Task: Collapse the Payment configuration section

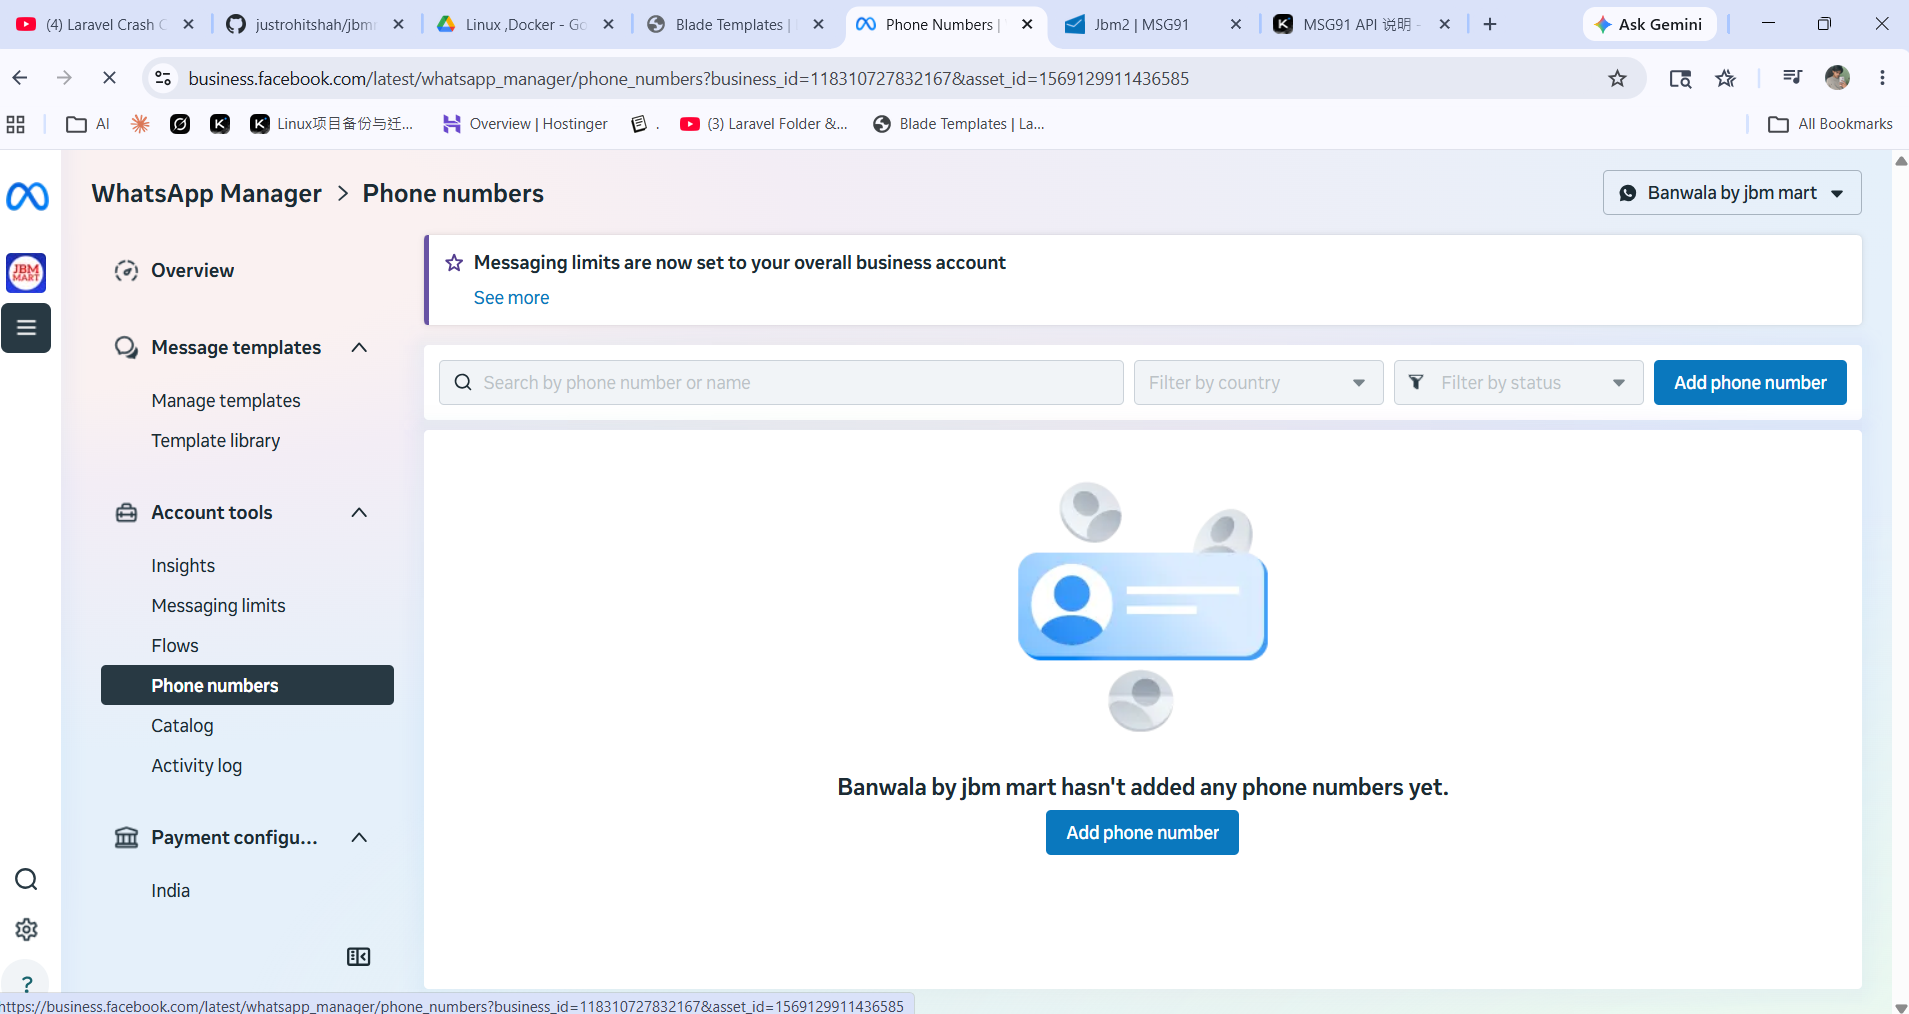Action: (360, 838)
